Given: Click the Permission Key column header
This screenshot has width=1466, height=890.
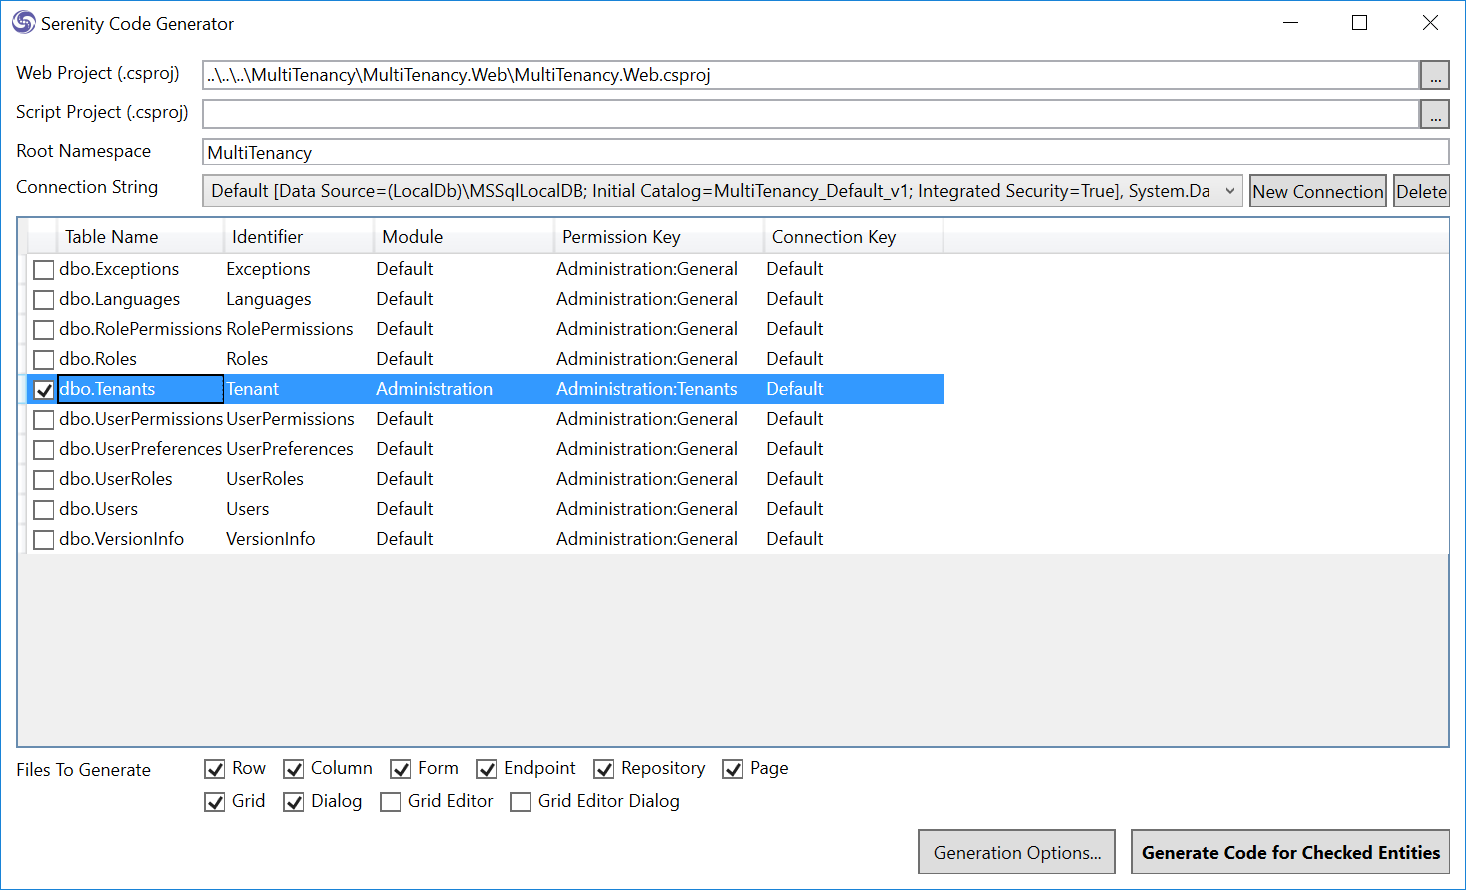Looking at the screenshot, I should (620, 237).
